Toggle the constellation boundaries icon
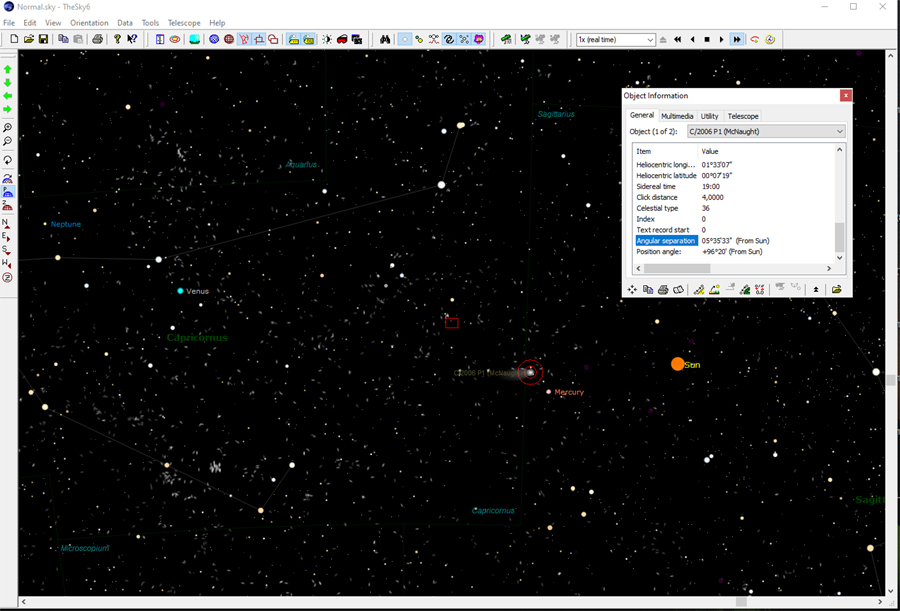Image resolution: width=900 pixels, height=611 pixels. click(259, 40)
